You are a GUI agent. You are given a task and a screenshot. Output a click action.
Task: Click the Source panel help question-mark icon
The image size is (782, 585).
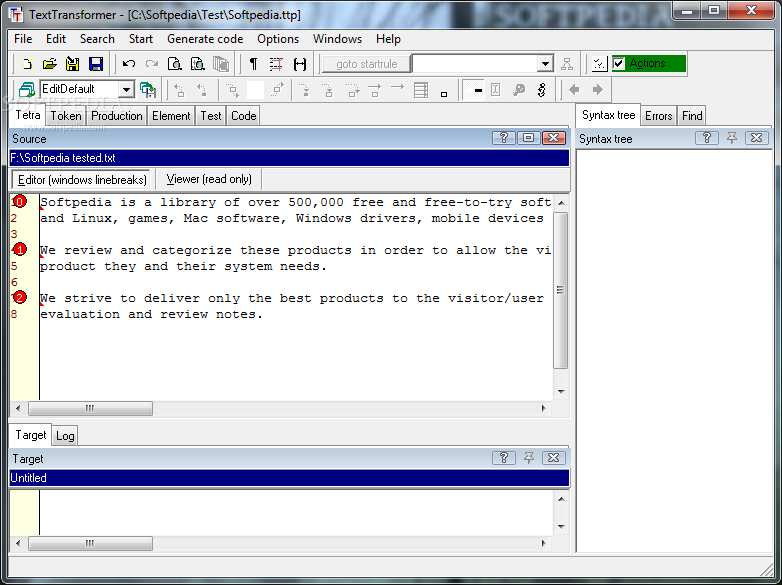click(504, 138)
